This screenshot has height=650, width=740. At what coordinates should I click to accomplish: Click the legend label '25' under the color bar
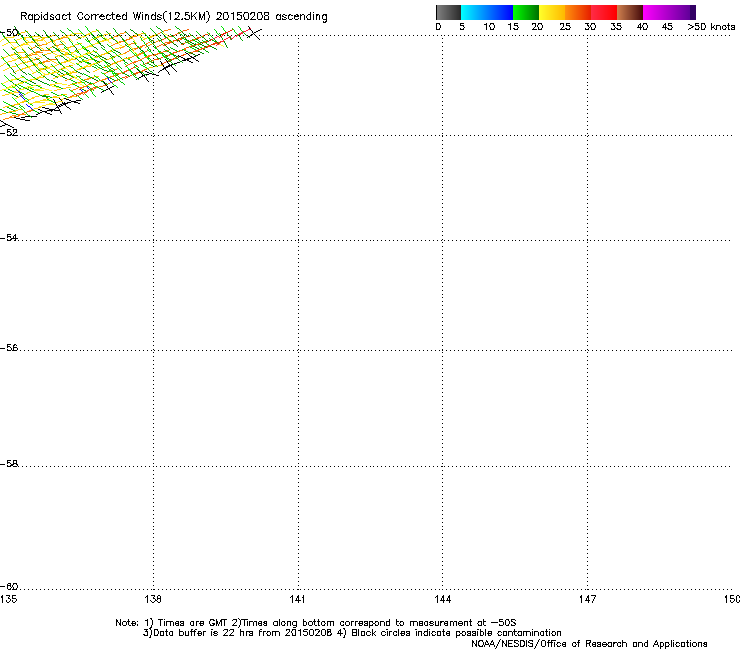point(565,27)
